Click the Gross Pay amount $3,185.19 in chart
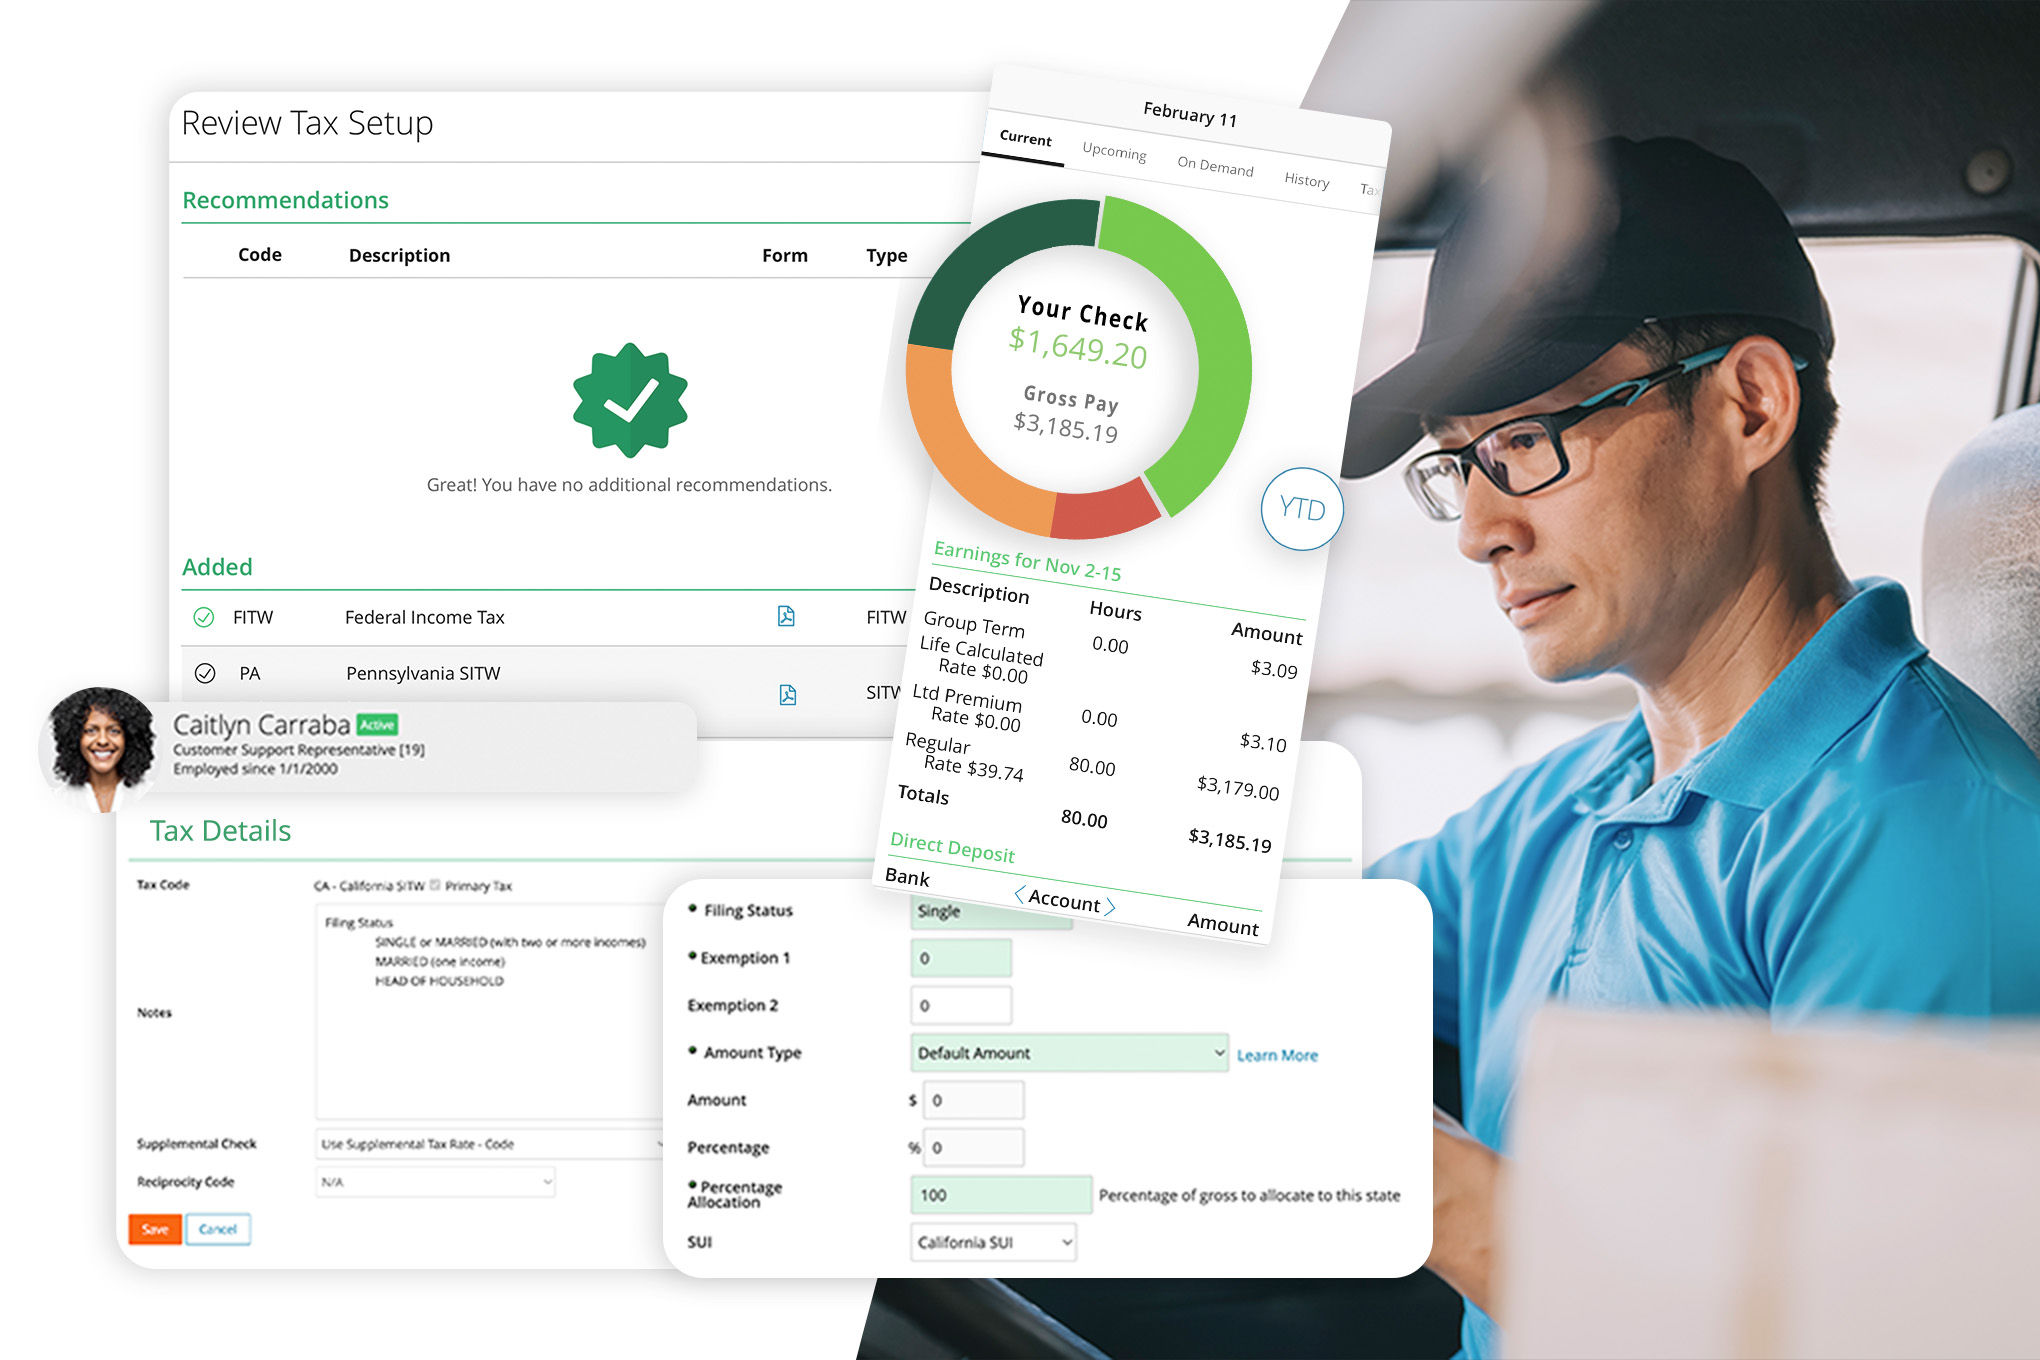 tap(1066, 427)
